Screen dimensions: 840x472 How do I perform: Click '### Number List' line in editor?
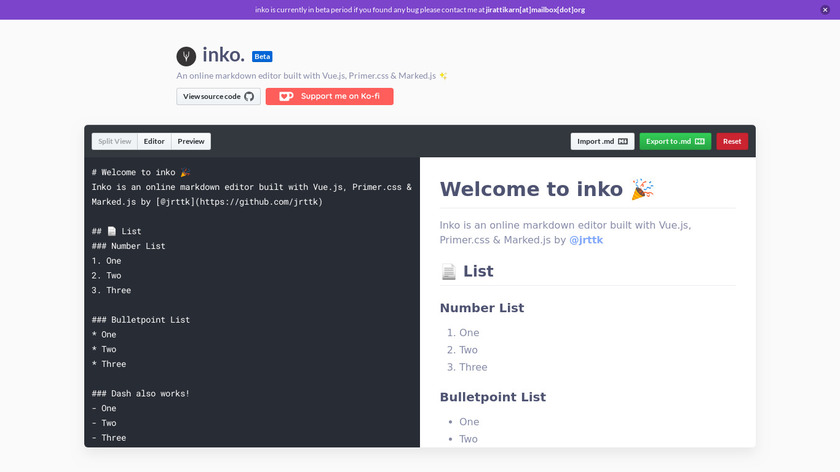coord(129,246)
